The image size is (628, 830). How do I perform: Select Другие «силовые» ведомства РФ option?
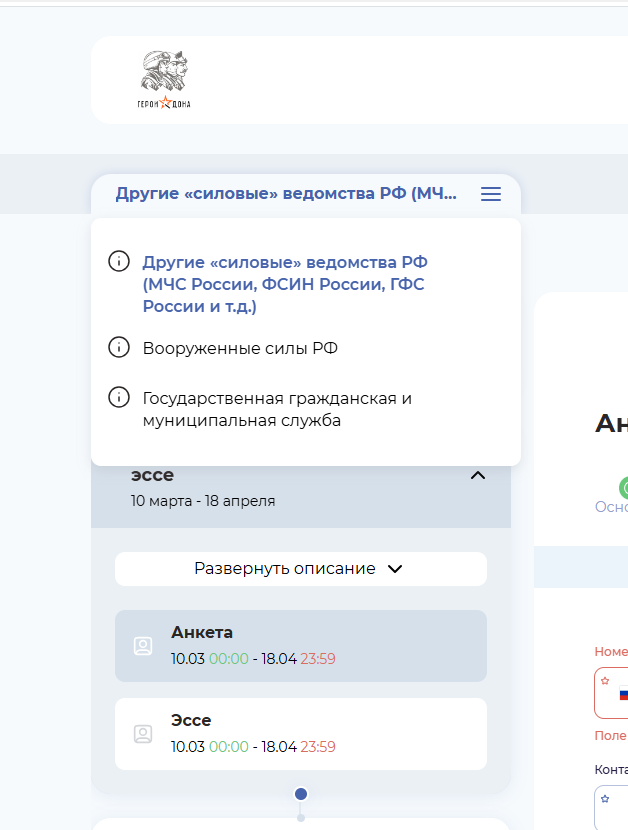click(284, 284)
